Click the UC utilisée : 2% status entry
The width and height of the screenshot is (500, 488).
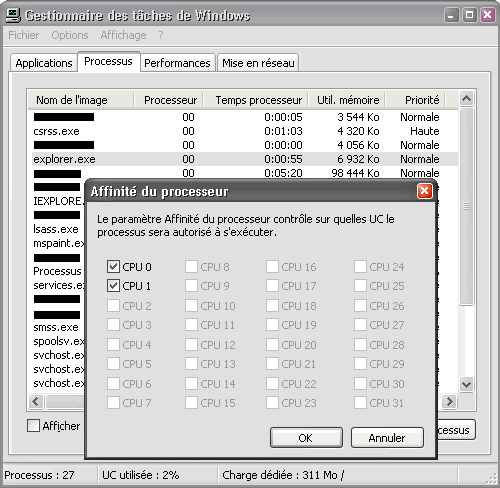[141, 475]
